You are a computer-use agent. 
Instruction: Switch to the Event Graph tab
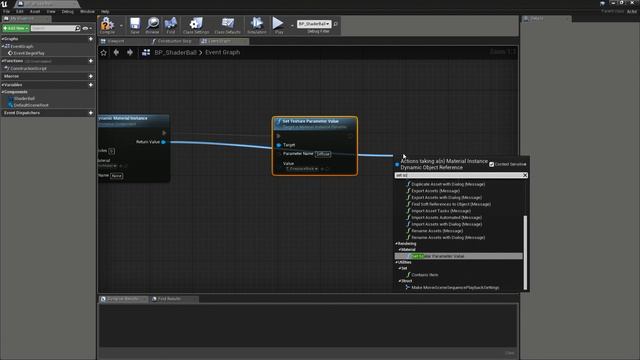tap(224, 41)
